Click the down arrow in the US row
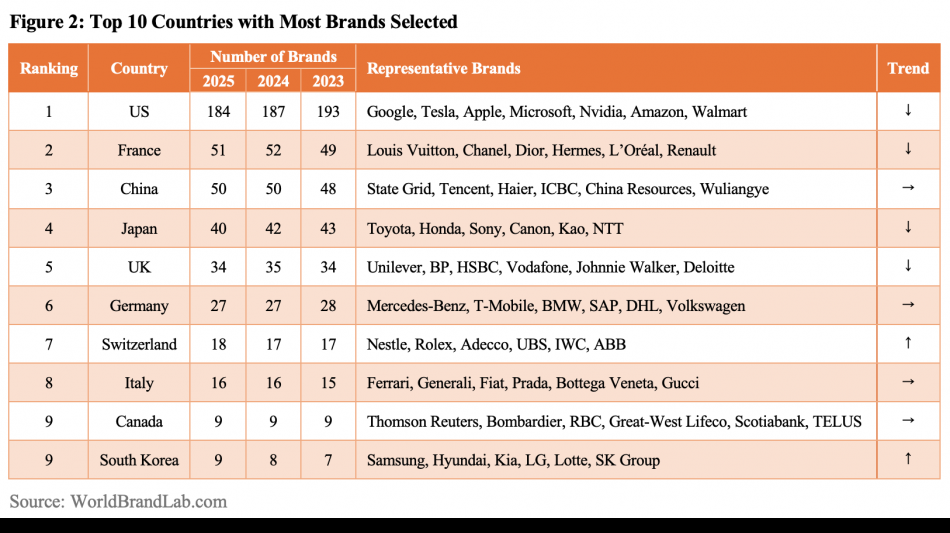This screenshot has height=533, width=950. (x=908, y=111)
